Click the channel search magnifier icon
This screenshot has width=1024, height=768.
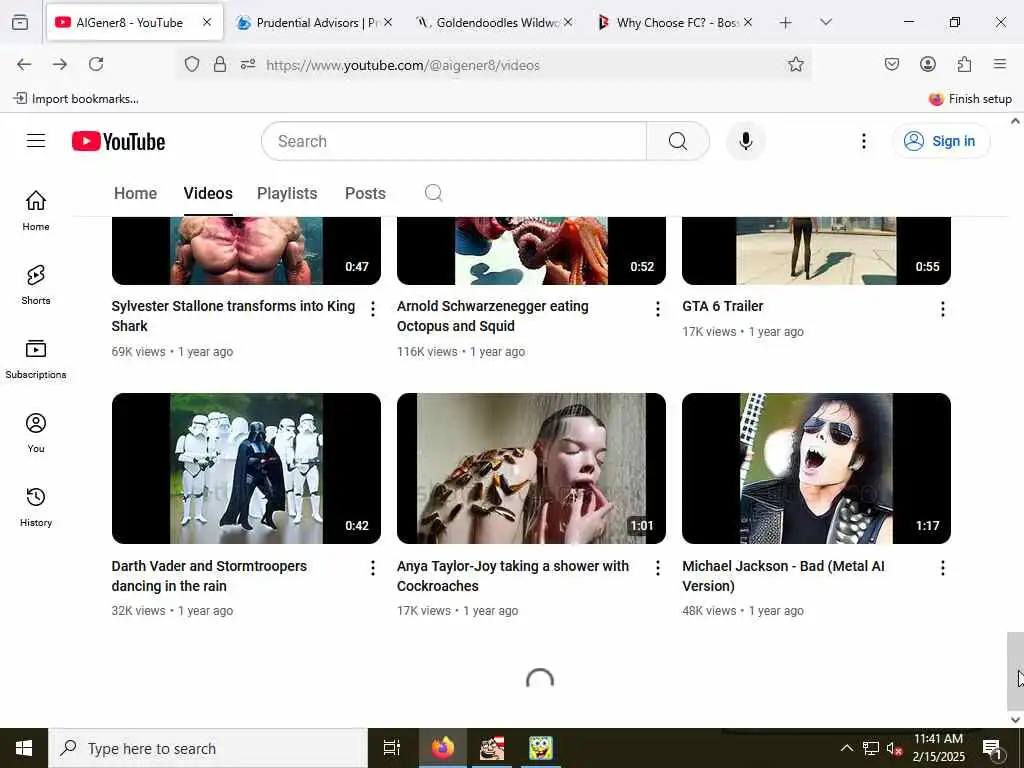[434, 193]
